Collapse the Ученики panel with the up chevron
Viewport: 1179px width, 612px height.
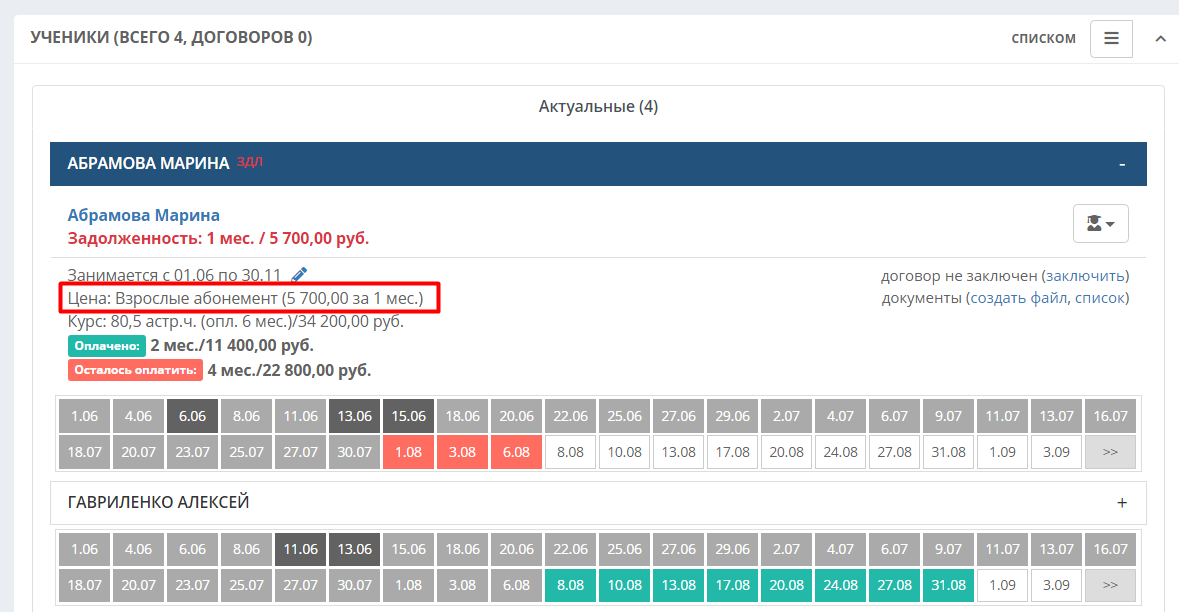(1160, 38)
